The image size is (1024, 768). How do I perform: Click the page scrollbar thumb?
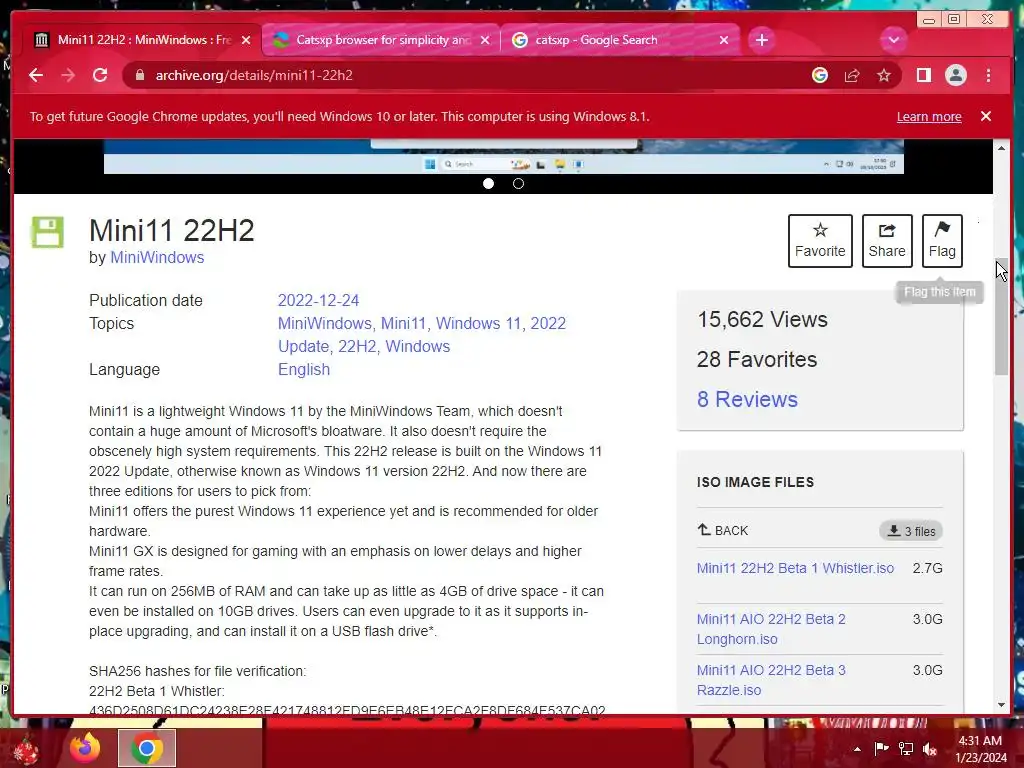click(1001, 317)
